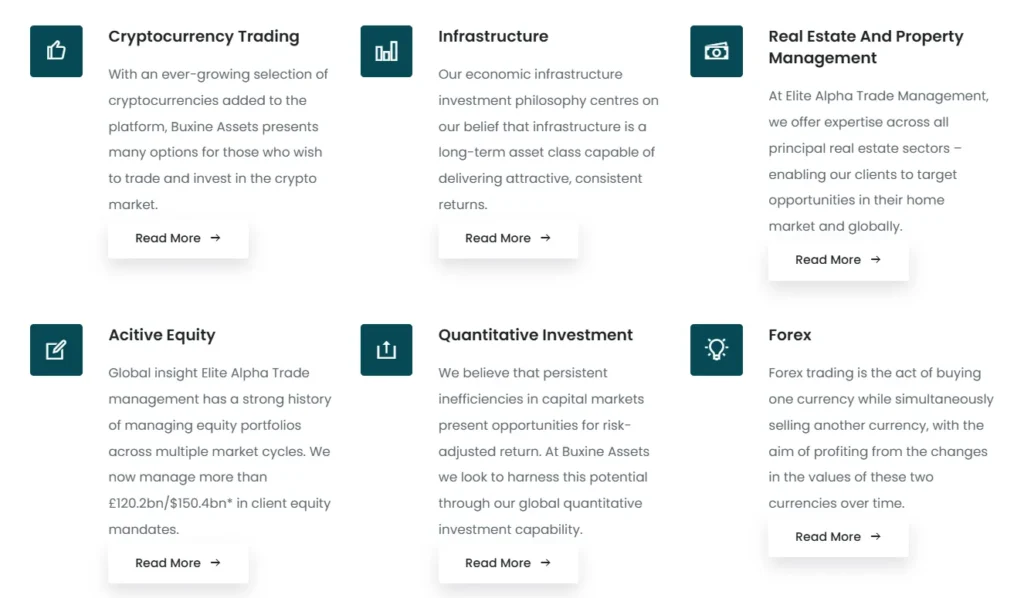The height and width of the screenshot is (598, 1024).
Task: Select the Quantitative Investment heading
Action: (x=535, y=336)
